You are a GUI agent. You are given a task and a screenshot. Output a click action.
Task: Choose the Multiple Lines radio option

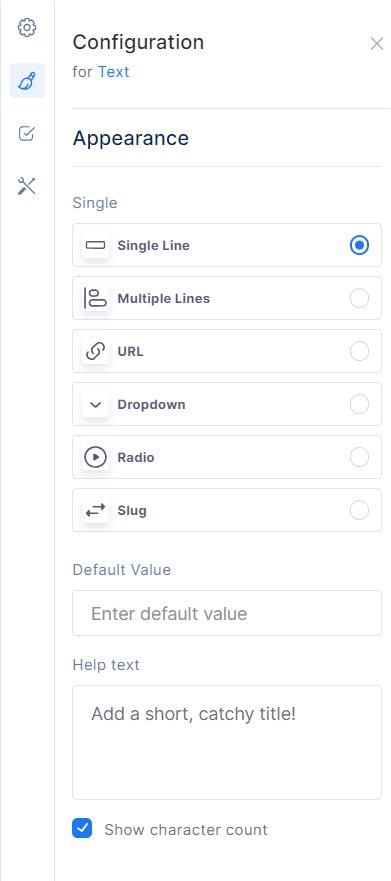coord(360,298)
